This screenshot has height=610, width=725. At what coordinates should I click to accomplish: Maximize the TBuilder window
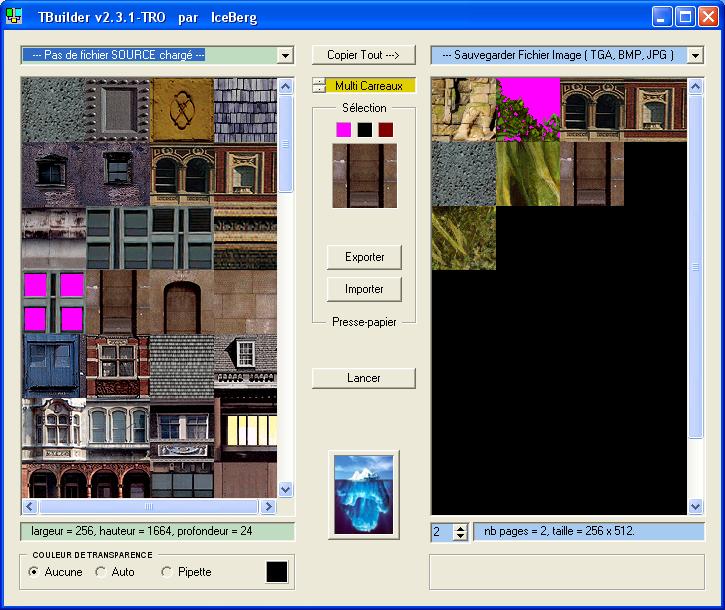[685, 17]
